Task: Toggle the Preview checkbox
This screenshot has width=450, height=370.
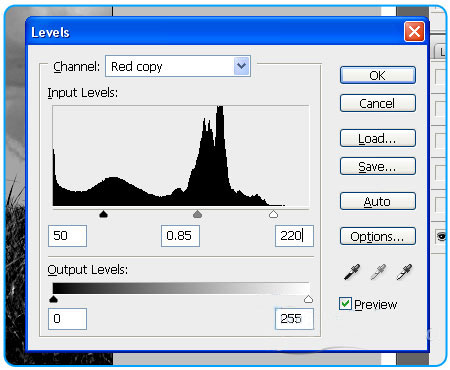Action: pos(345,304)
